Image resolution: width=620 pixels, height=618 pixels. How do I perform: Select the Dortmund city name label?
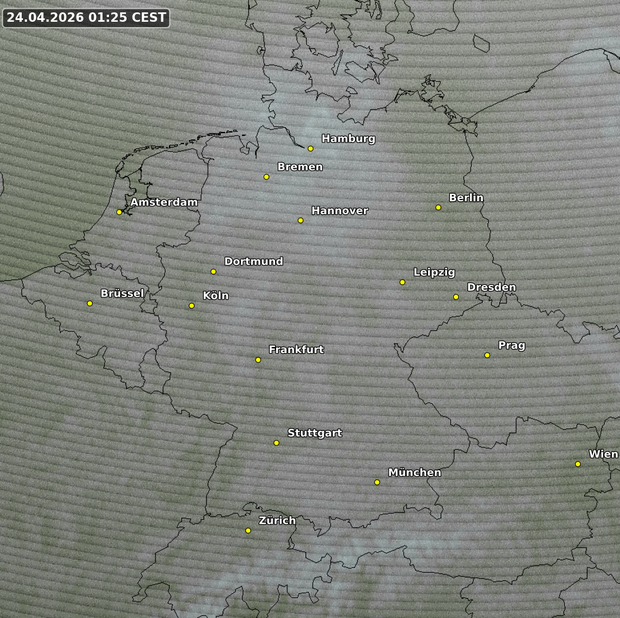click(x=253, y=262)
